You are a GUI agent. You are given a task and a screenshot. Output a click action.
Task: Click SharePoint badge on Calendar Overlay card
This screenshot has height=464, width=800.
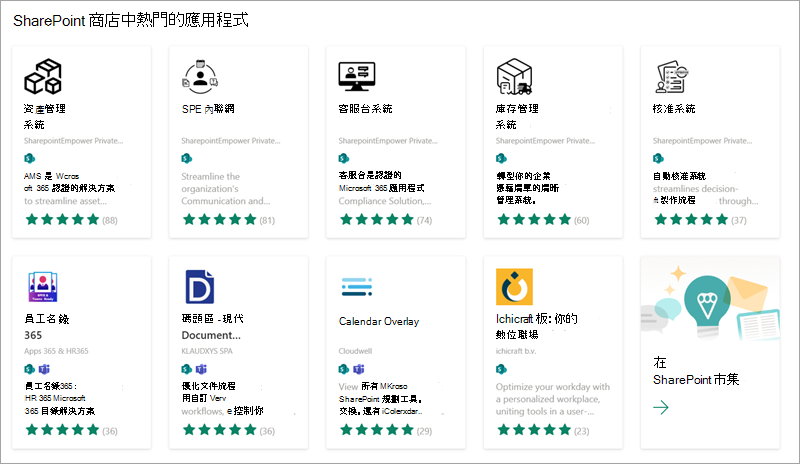(344, 369)
